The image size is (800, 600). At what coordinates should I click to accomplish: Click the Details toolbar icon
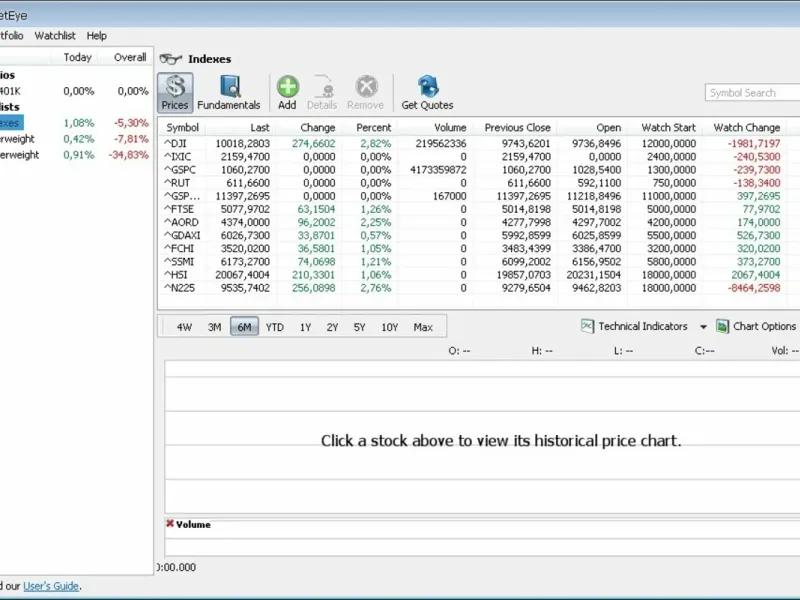pos(322,93)
